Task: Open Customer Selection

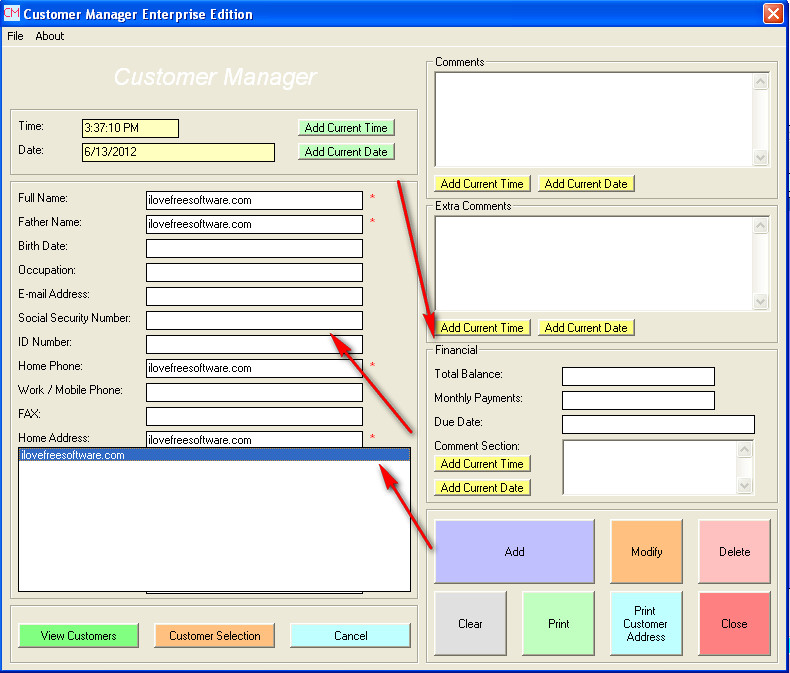Action: pos(214,635)
